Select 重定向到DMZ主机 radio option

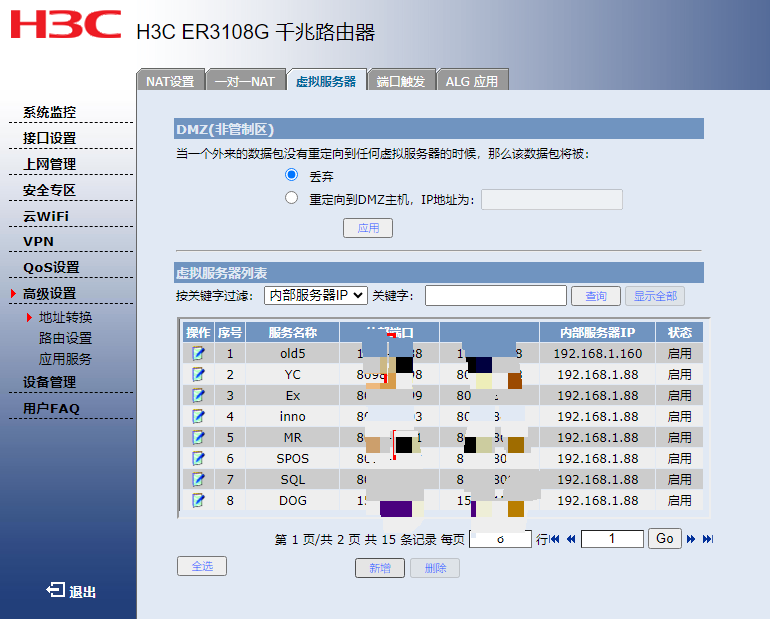[292, 198]
